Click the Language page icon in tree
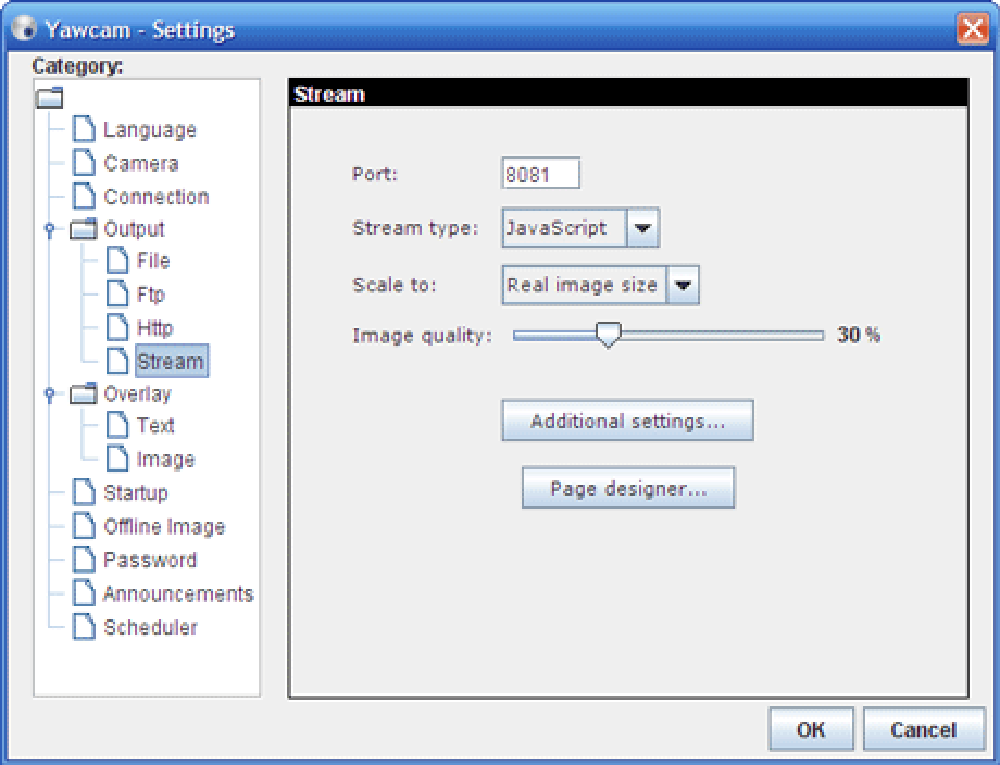Screen dimensions: 1000x765 click(85, 130)
